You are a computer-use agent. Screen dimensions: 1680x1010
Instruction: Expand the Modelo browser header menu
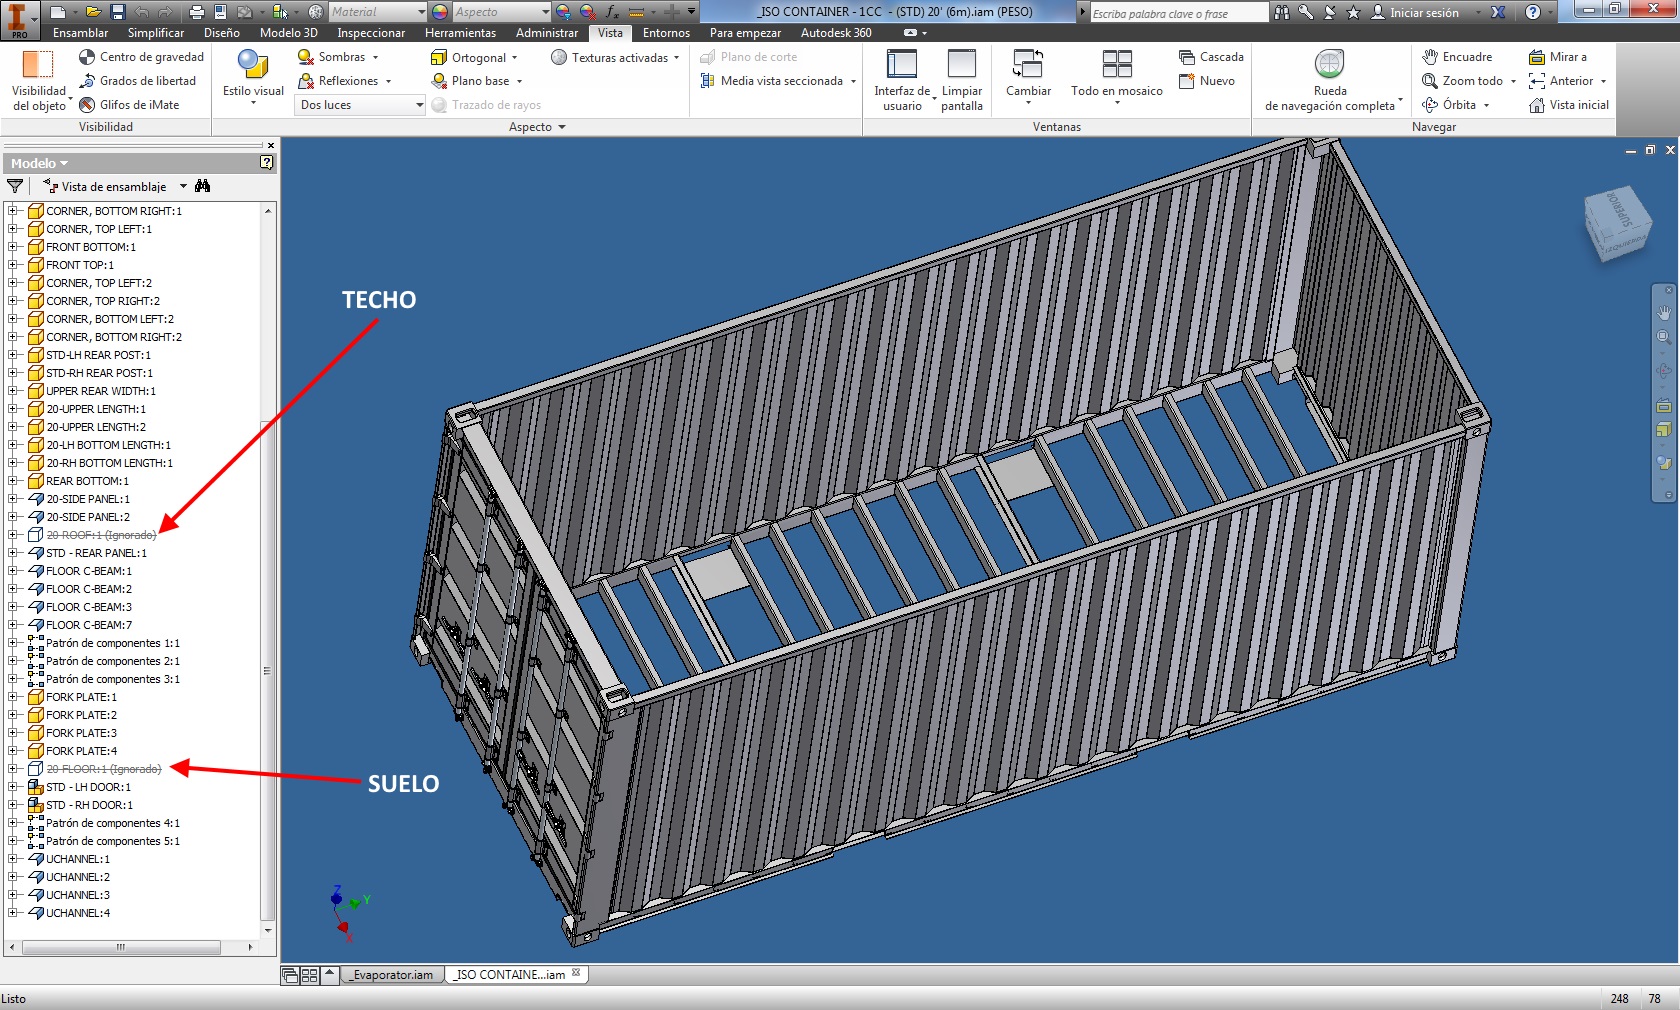39,163
